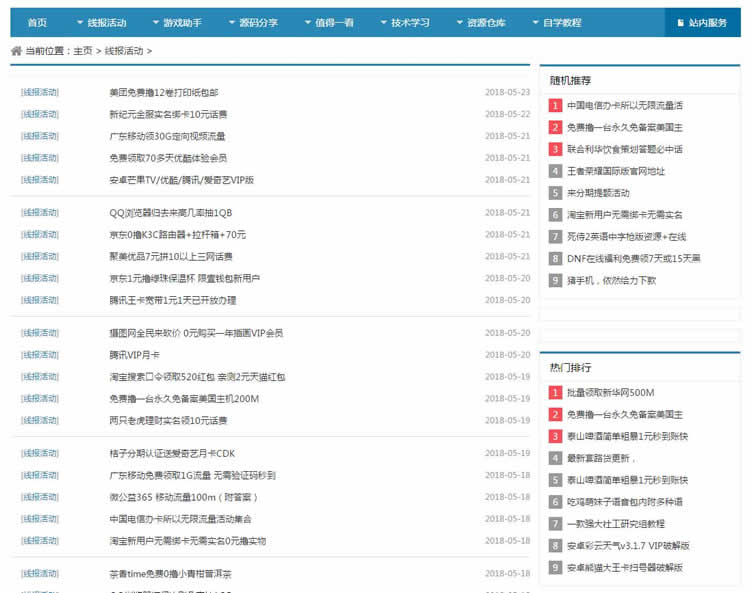The height and width of the screenshot is (593, 752).
Task: Select grey rank badge 5 in 随机推荐
Action: [x=555, y=193]
